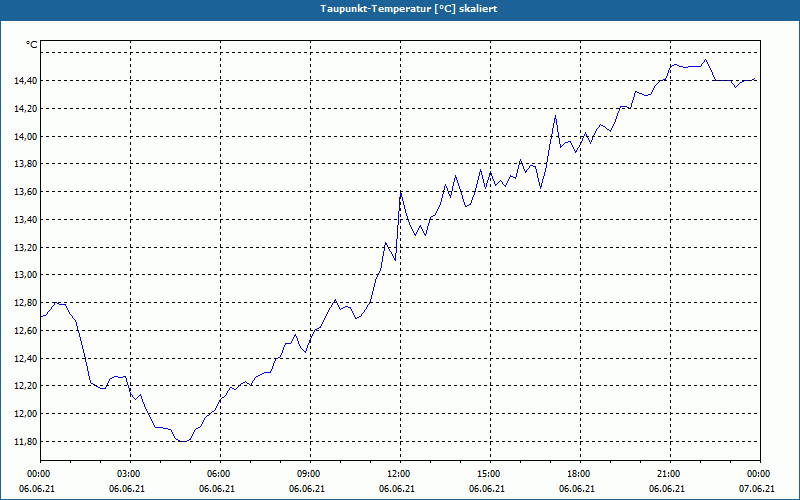The image size is (800, 500).
Task: Click the 14,40 y-axis value
Action: pyautogui.click(x=27, y=81)
